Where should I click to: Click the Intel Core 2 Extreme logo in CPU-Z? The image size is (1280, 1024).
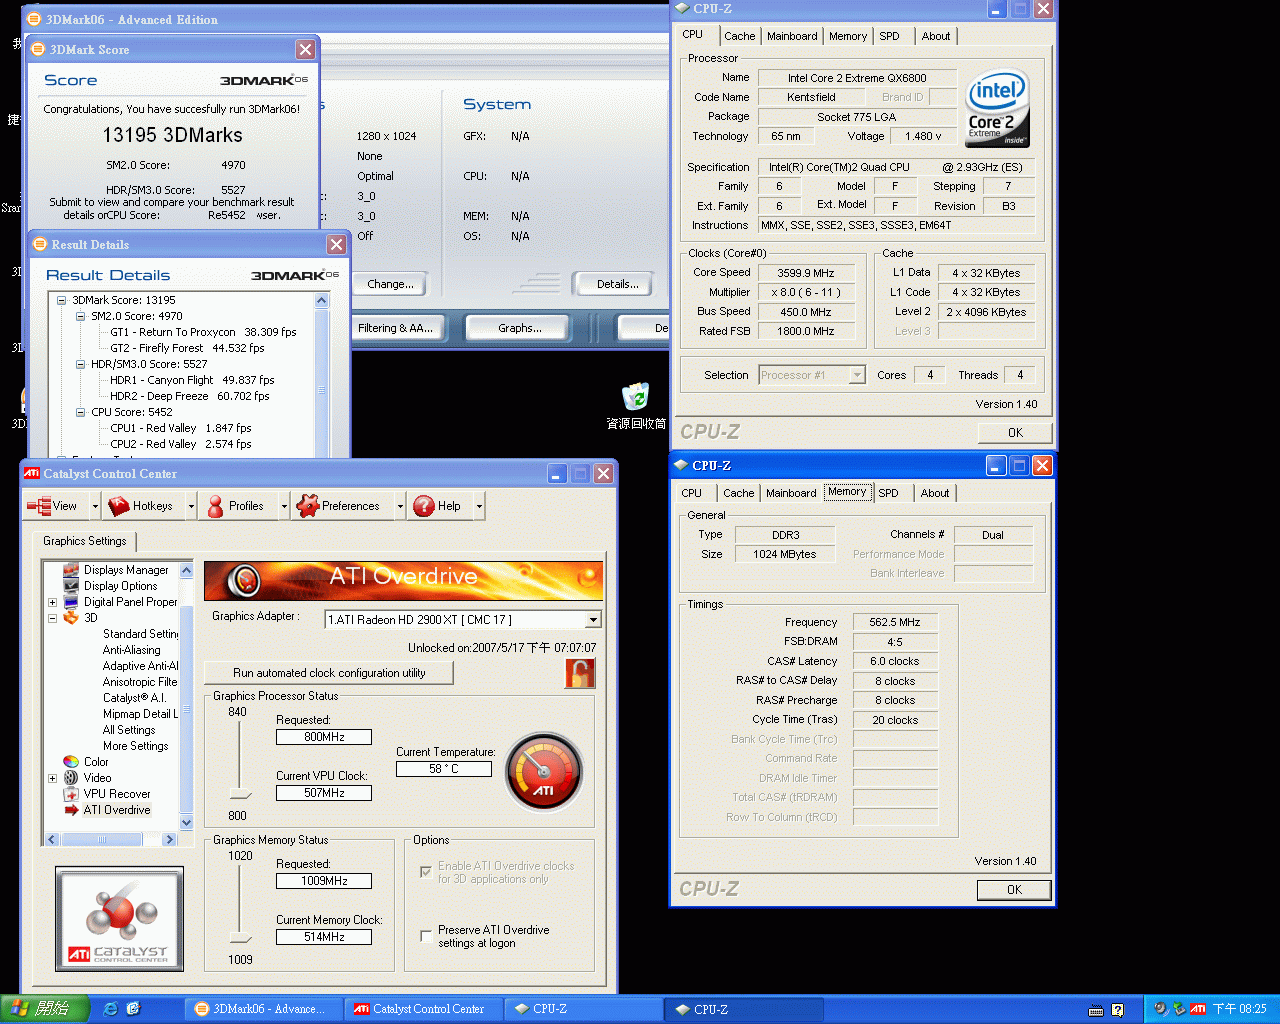click(x=997, y=108)
